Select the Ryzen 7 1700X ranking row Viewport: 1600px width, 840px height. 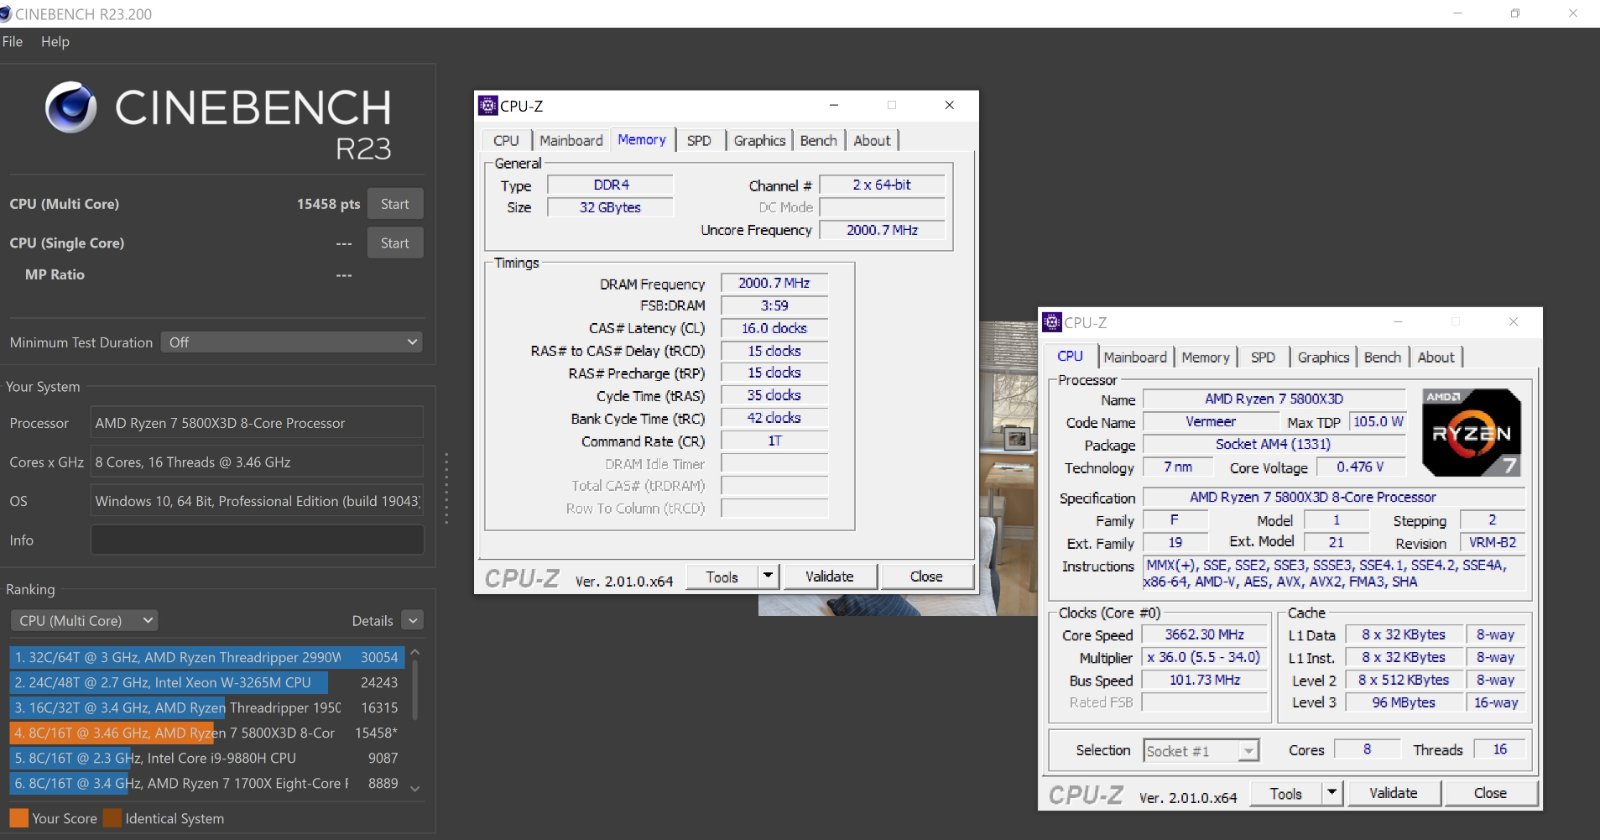click(206, 783)
